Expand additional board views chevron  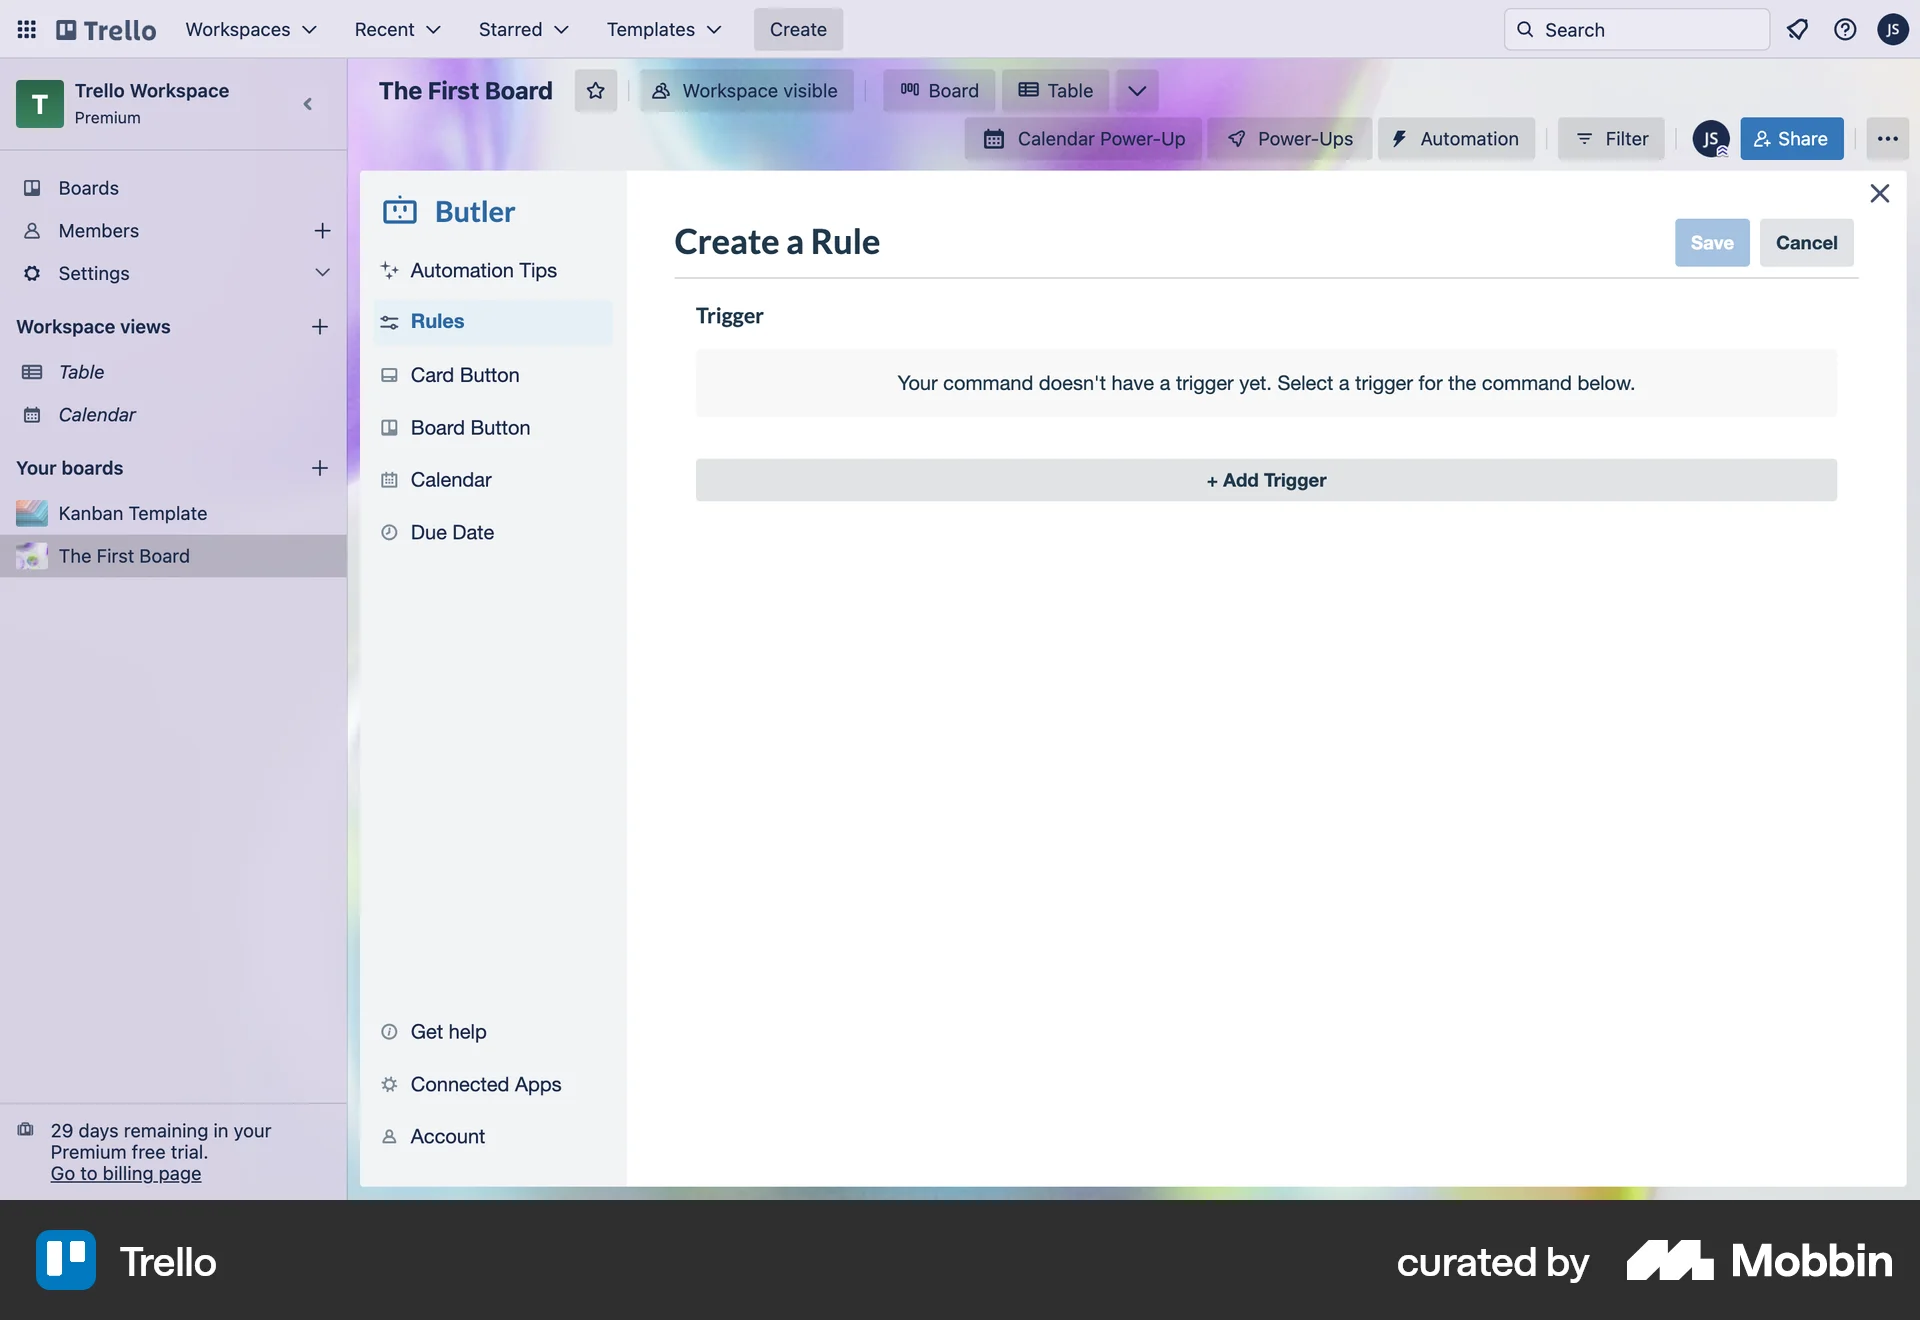pyautogui.click(x=1136, y=90)
